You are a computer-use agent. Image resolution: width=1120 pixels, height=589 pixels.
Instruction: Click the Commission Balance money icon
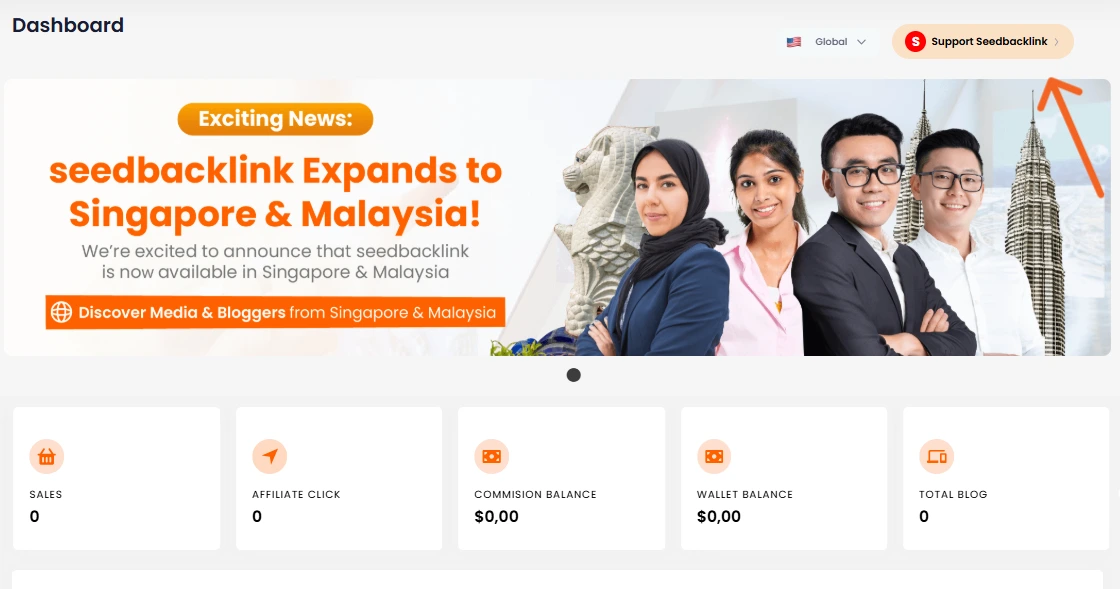point(491,456)
